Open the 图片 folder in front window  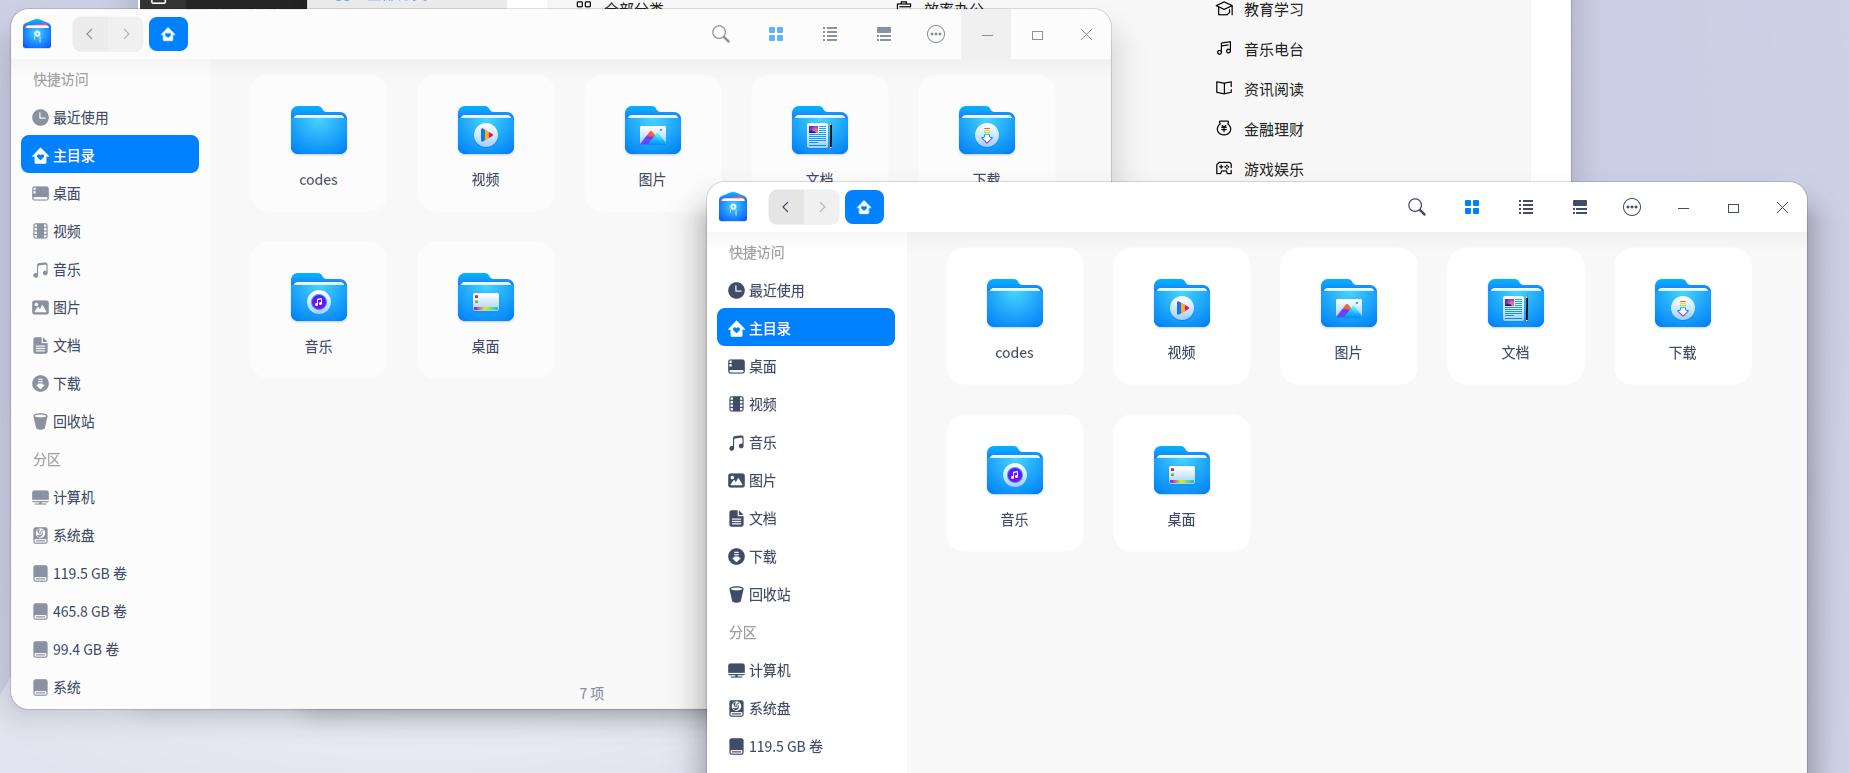click(1348, 316)
